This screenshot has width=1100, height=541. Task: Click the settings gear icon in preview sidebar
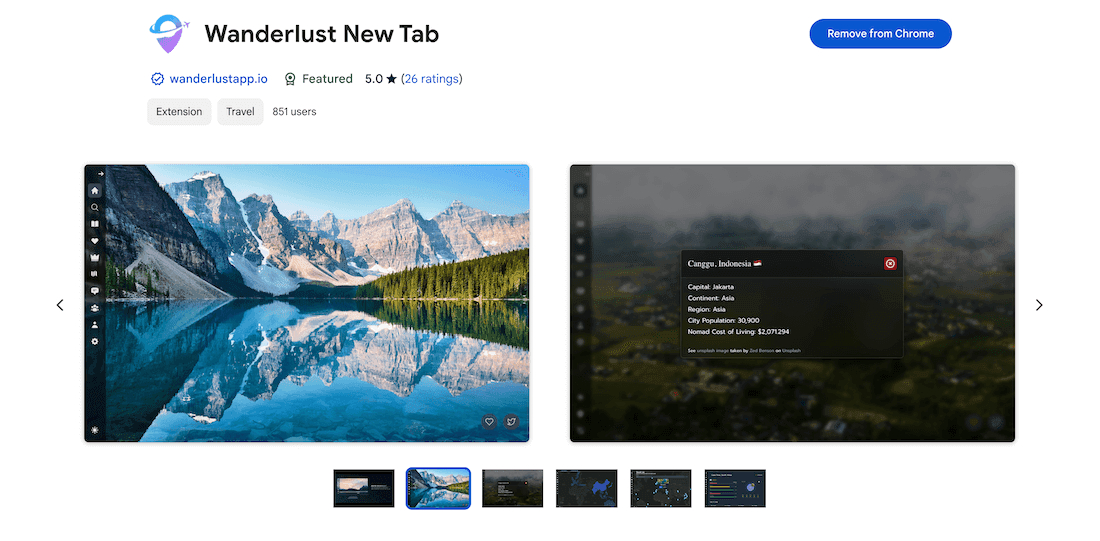coord(95,342)
